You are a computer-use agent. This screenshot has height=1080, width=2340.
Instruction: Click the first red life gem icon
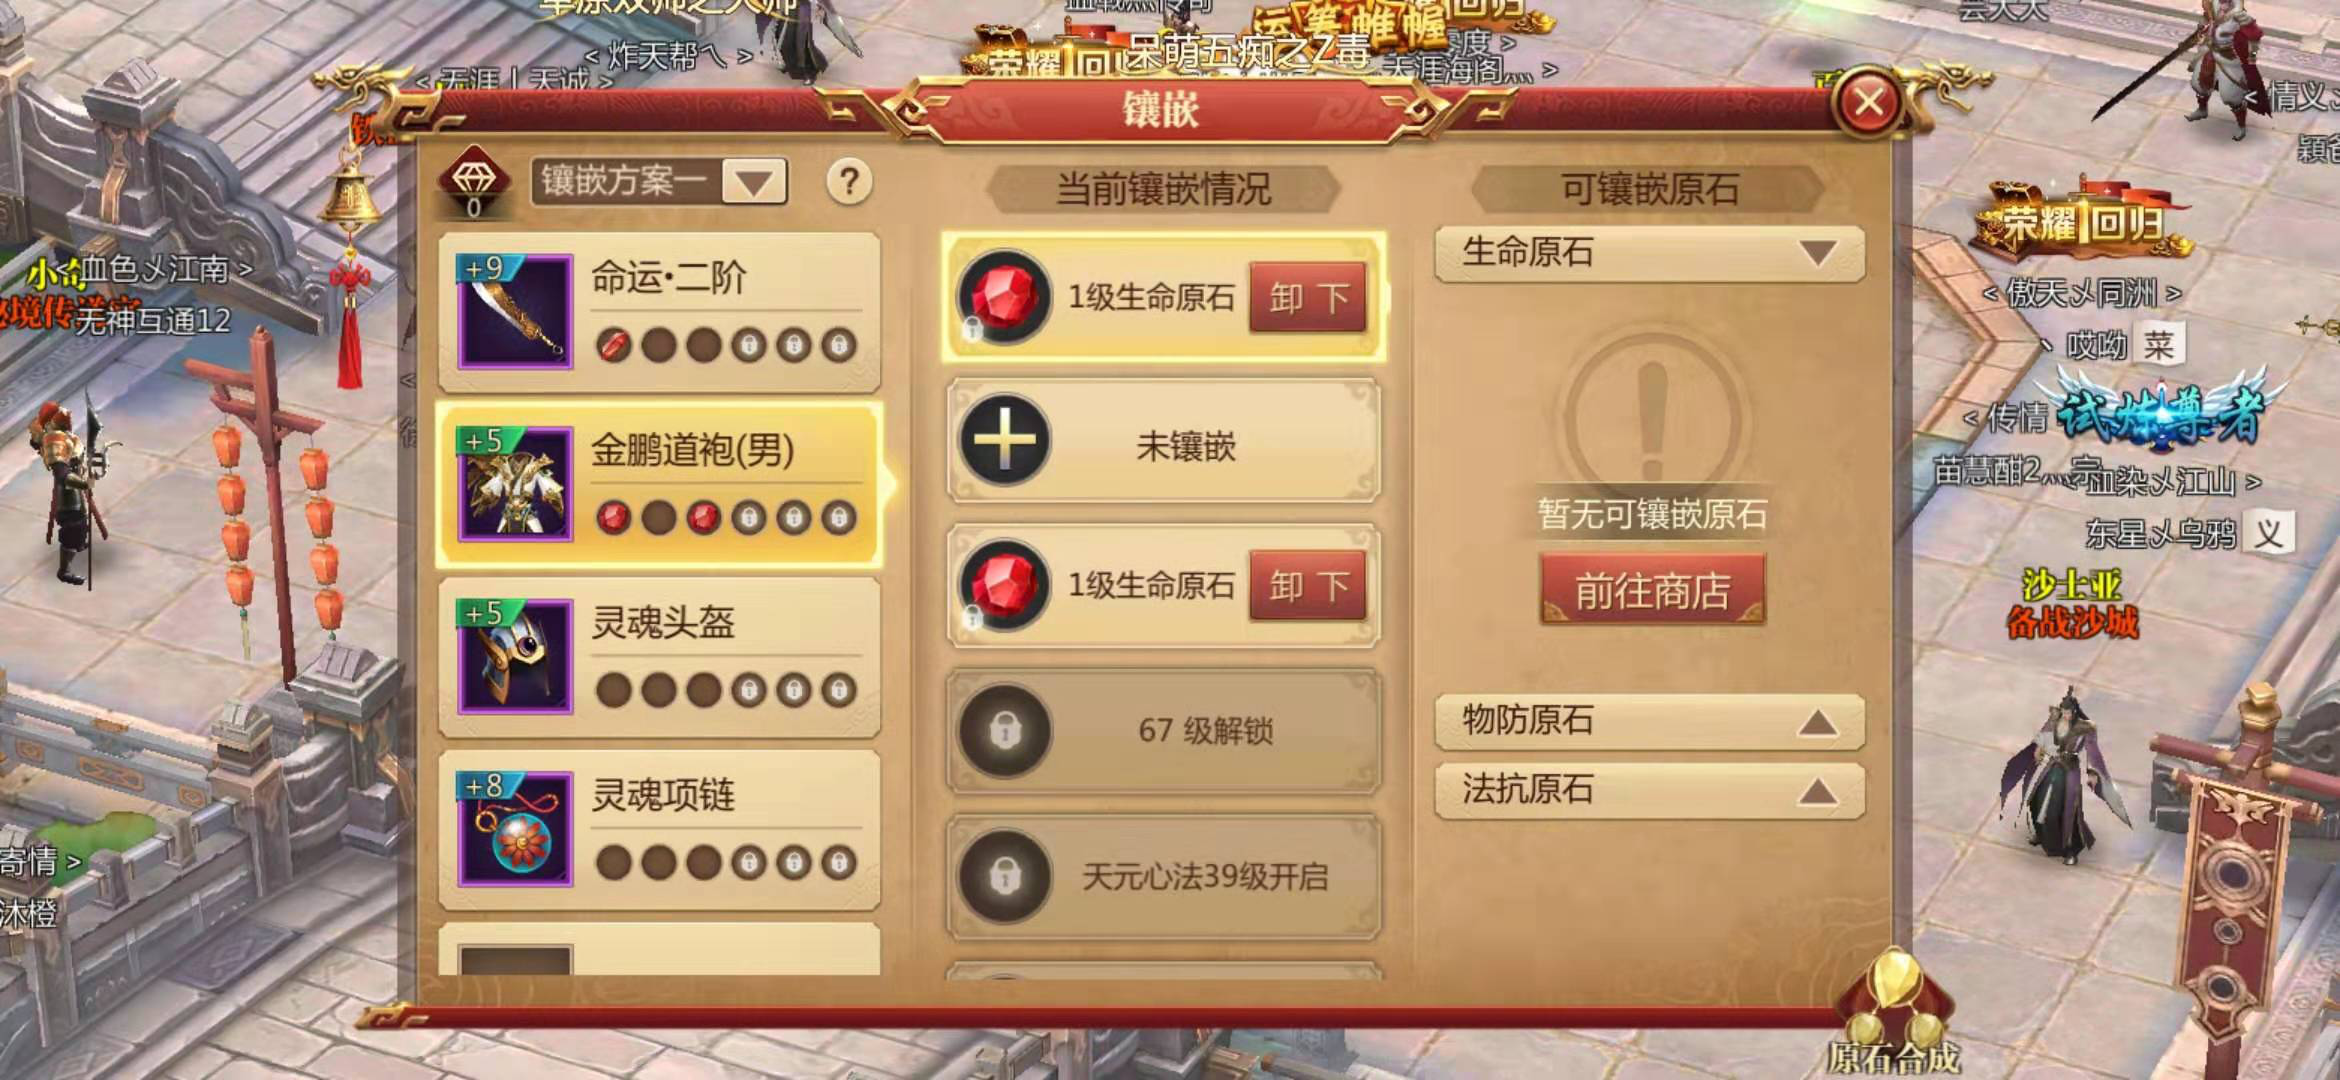[x=1003, y=296]
